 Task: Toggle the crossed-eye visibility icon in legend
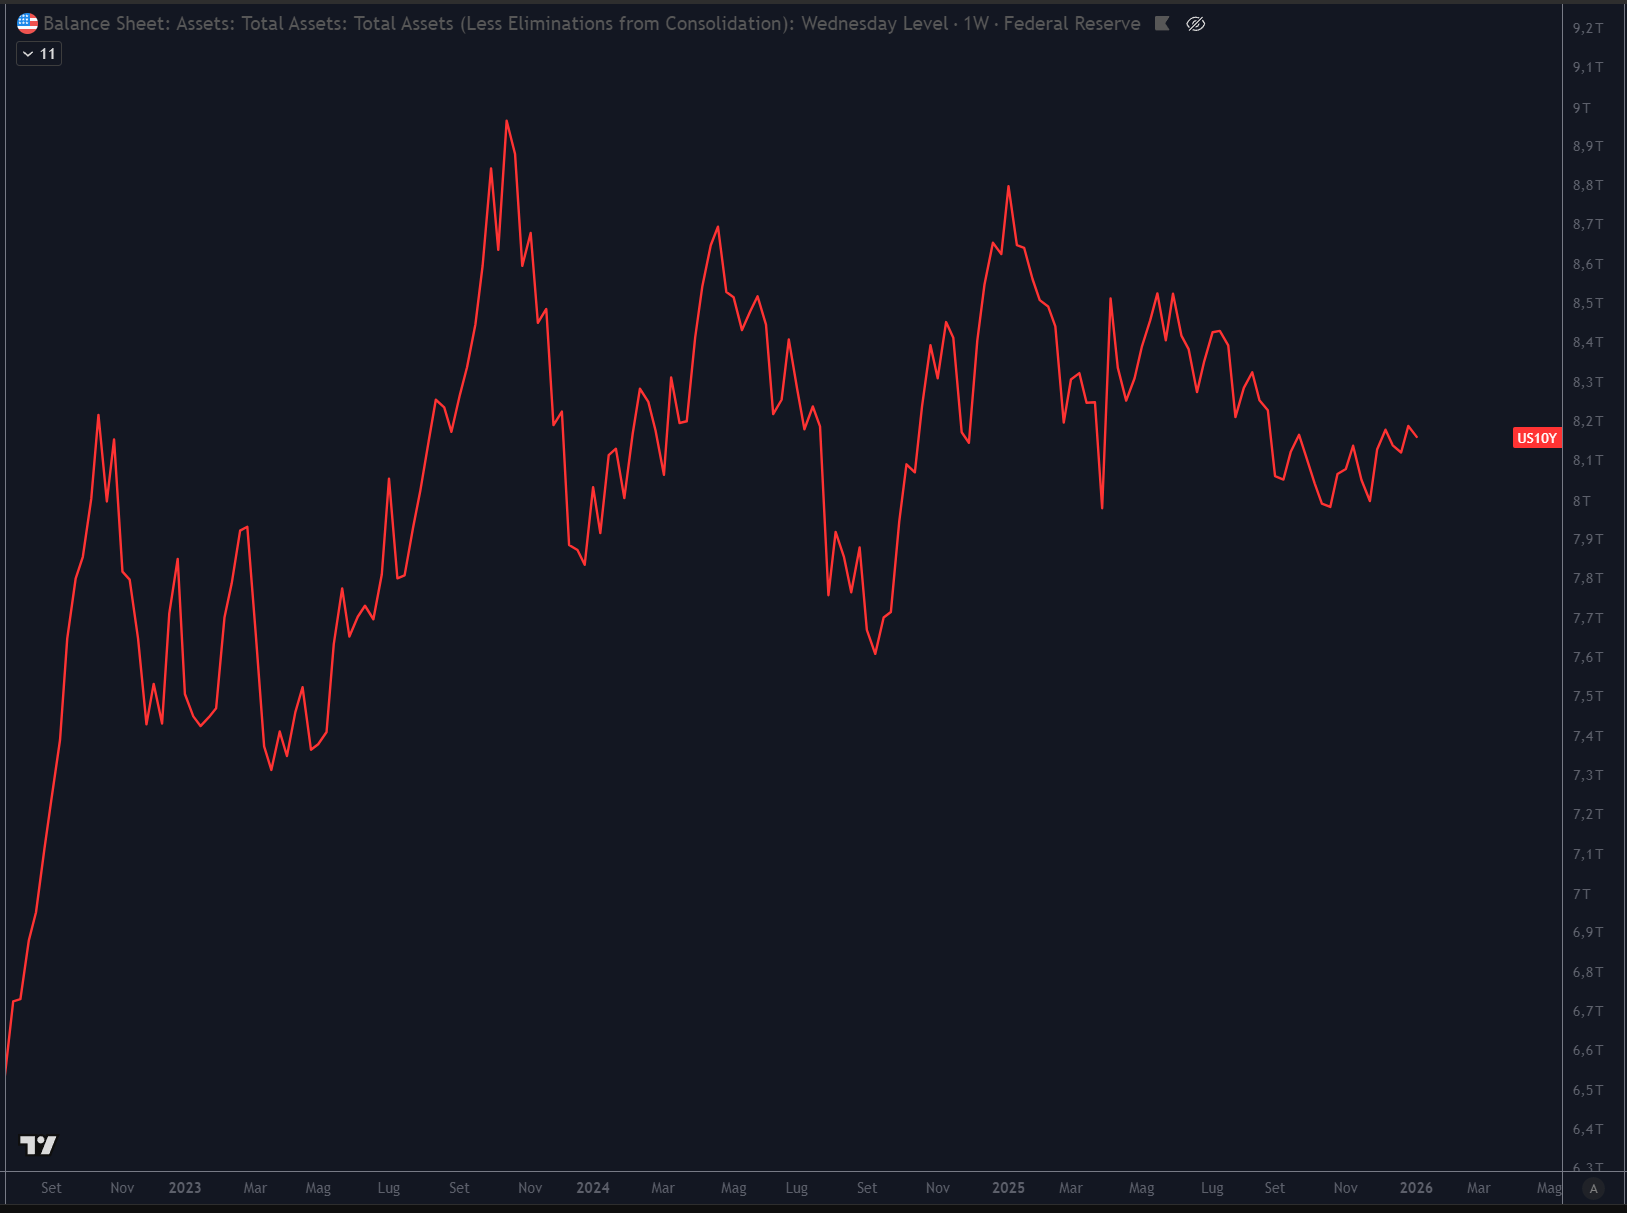tap(1195, 23)
